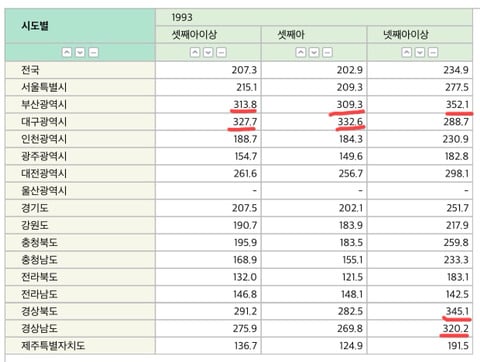Select the 울산광역시 row label
The image size is (480, 362).
44,191
